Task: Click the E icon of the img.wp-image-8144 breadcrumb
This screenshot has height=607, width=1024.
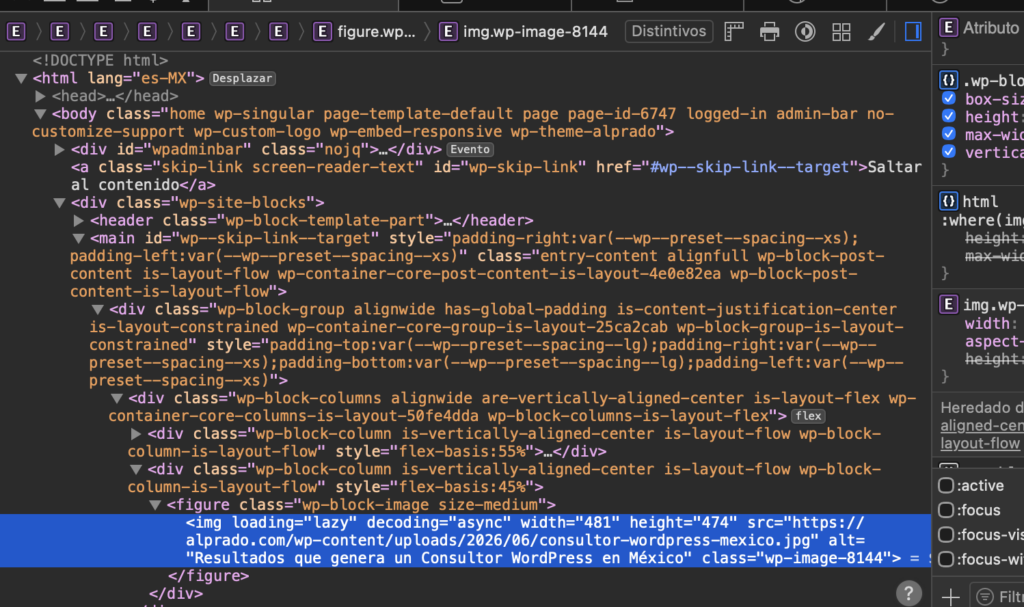Action: coord(448,31)
